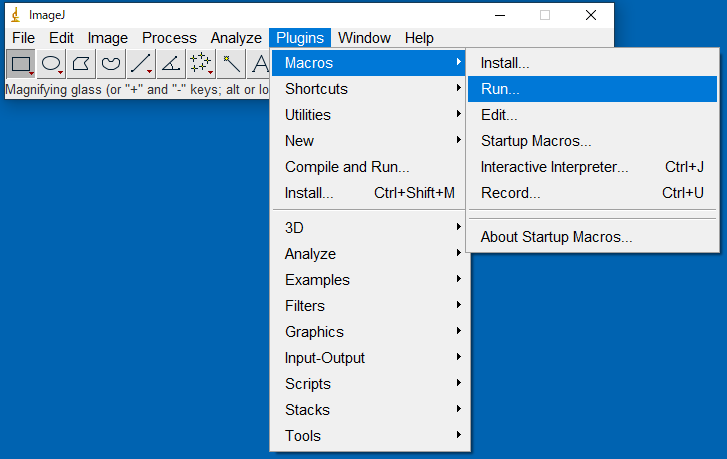Select the Text tool
The image size is (727, 459).
tap(259, 64)
